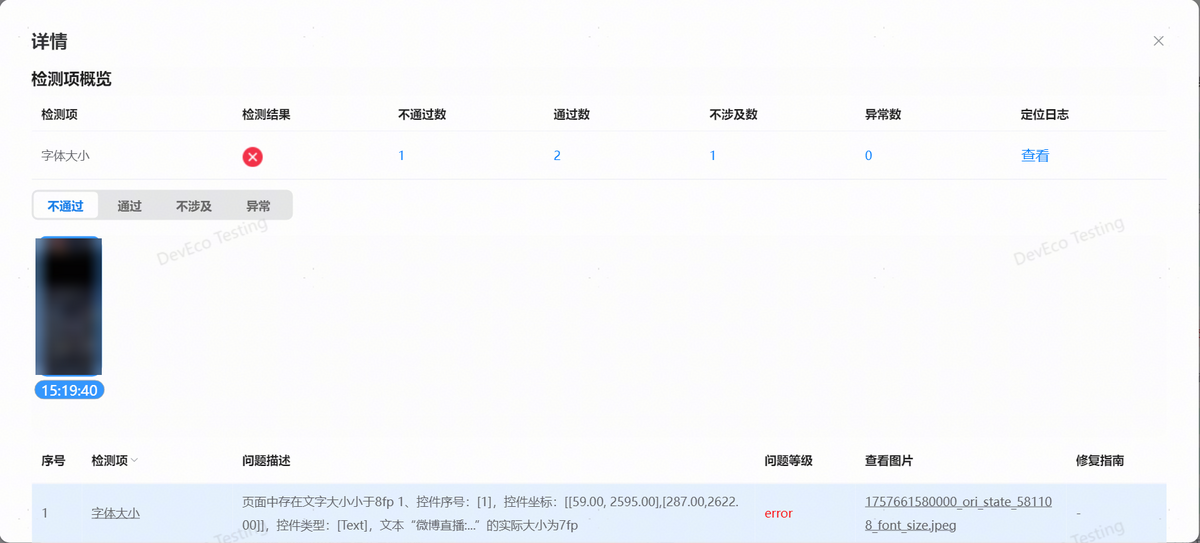Viewport: 1200px width, 543px height.
Task: Switch to the 不涉及 tab
Action: pyautogui.click(x=194, y=206)
